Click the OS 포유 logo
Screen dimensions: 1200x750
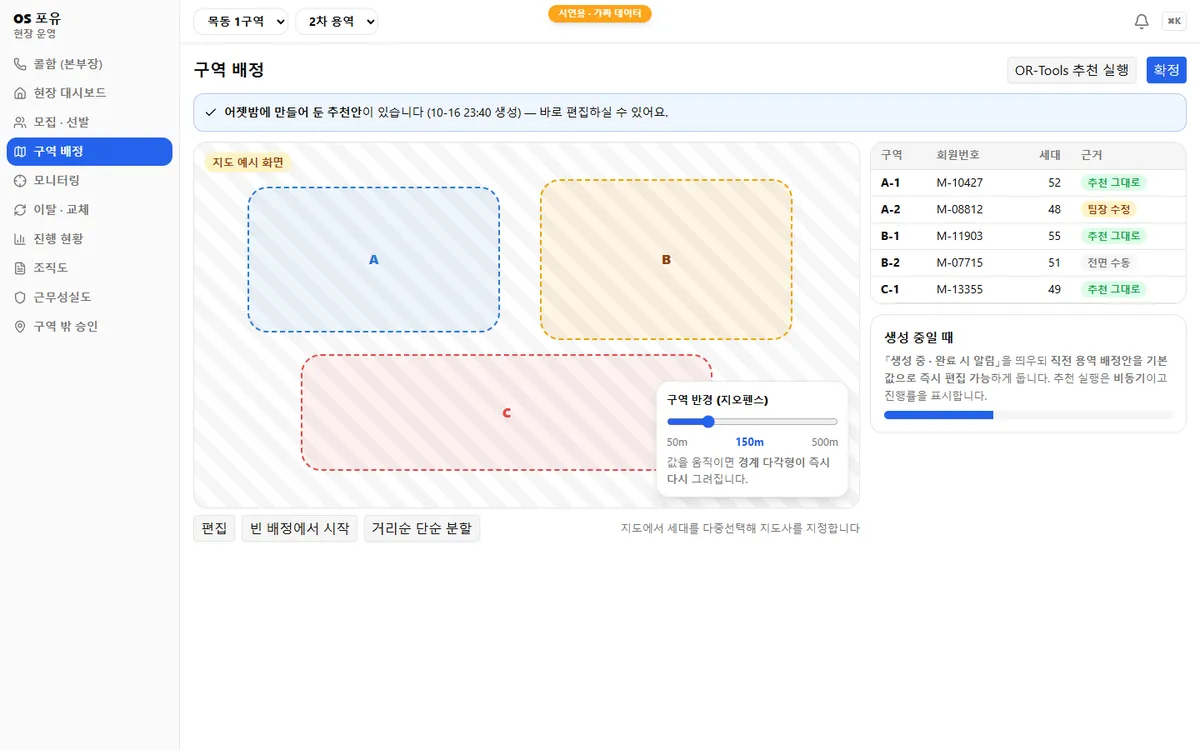click(x=37, y=17)
